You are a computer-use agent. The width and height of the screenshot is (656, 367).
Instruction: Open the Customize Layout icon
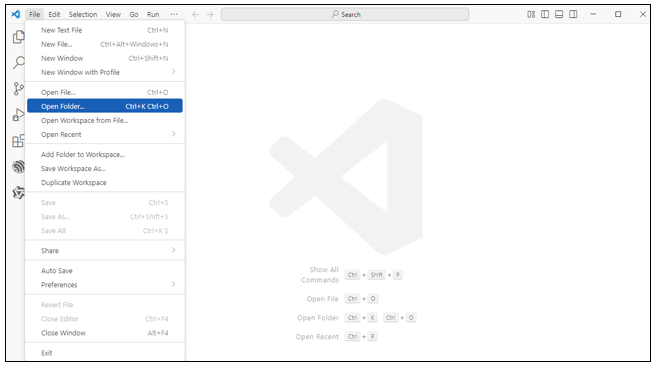click(531, 14)
